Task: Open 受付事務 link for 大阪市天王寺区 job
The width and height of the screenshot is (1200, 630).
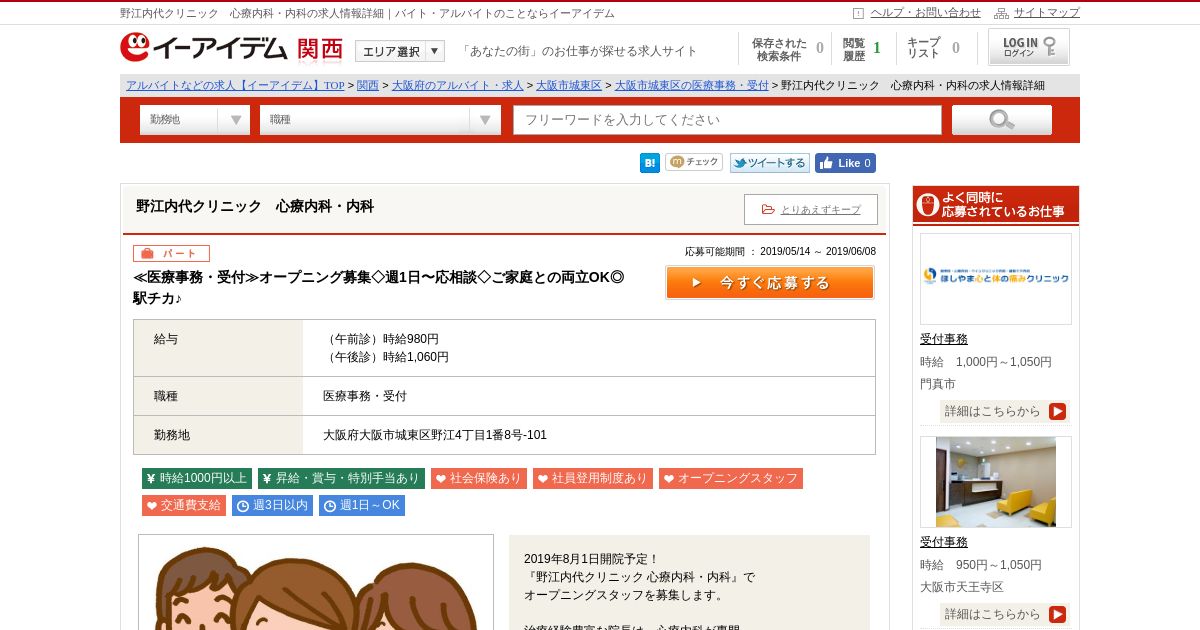Action: click(944, 542)
